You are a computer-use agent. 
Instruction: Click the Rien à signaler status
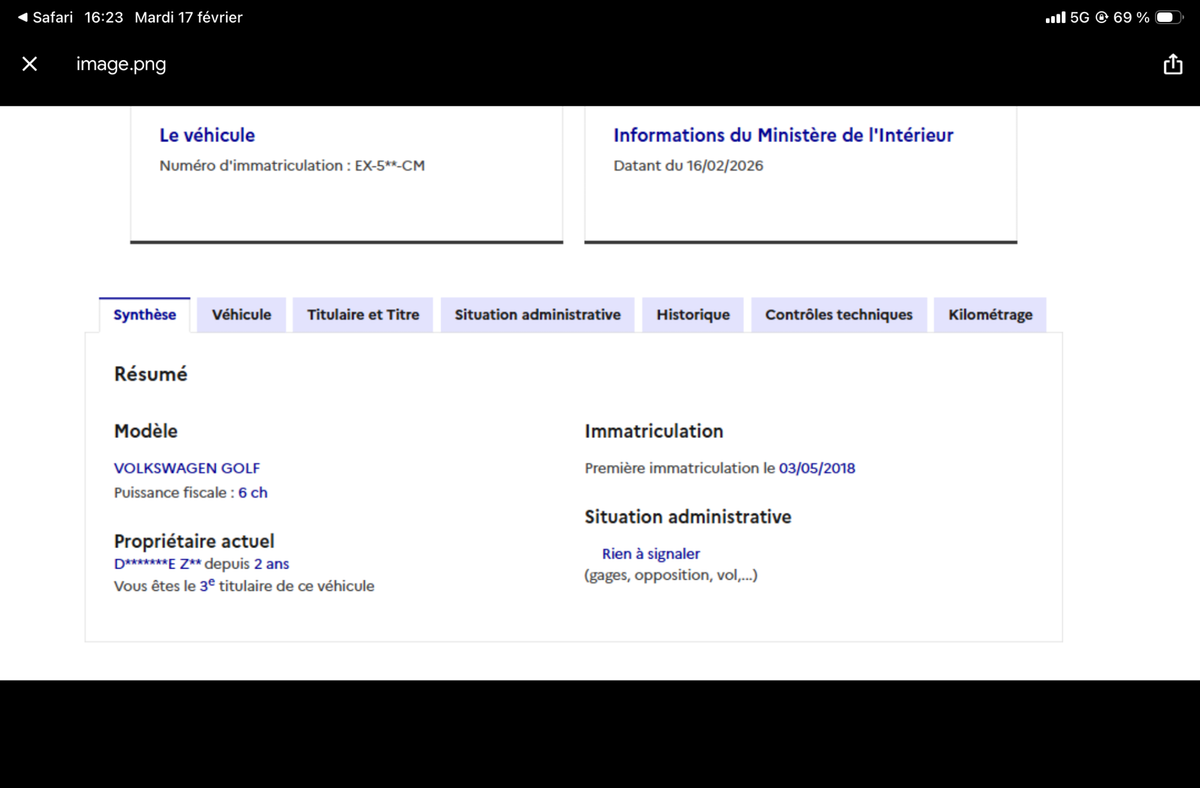[651, 554]
